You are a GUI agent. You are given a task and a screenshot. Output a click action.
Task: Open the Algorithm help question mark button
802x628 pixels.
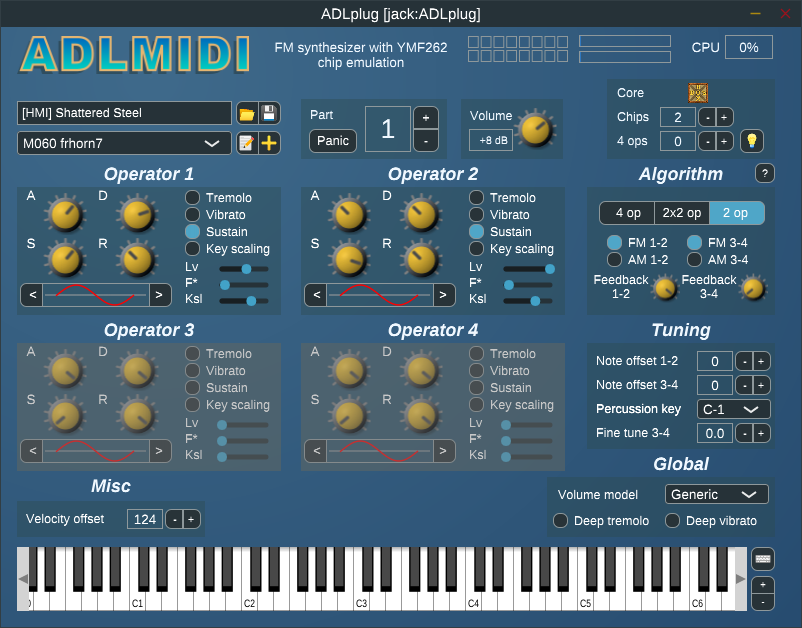coord(765,173)
